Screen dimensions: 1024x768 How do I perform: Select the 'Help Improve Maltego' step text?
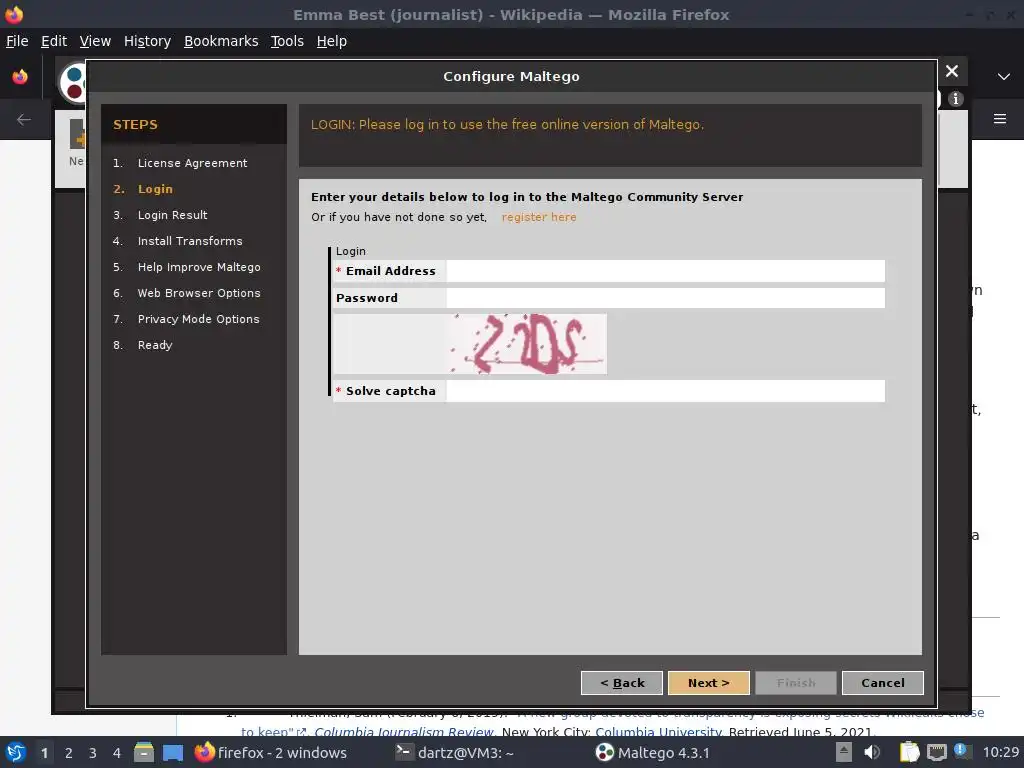pos(199,267)
